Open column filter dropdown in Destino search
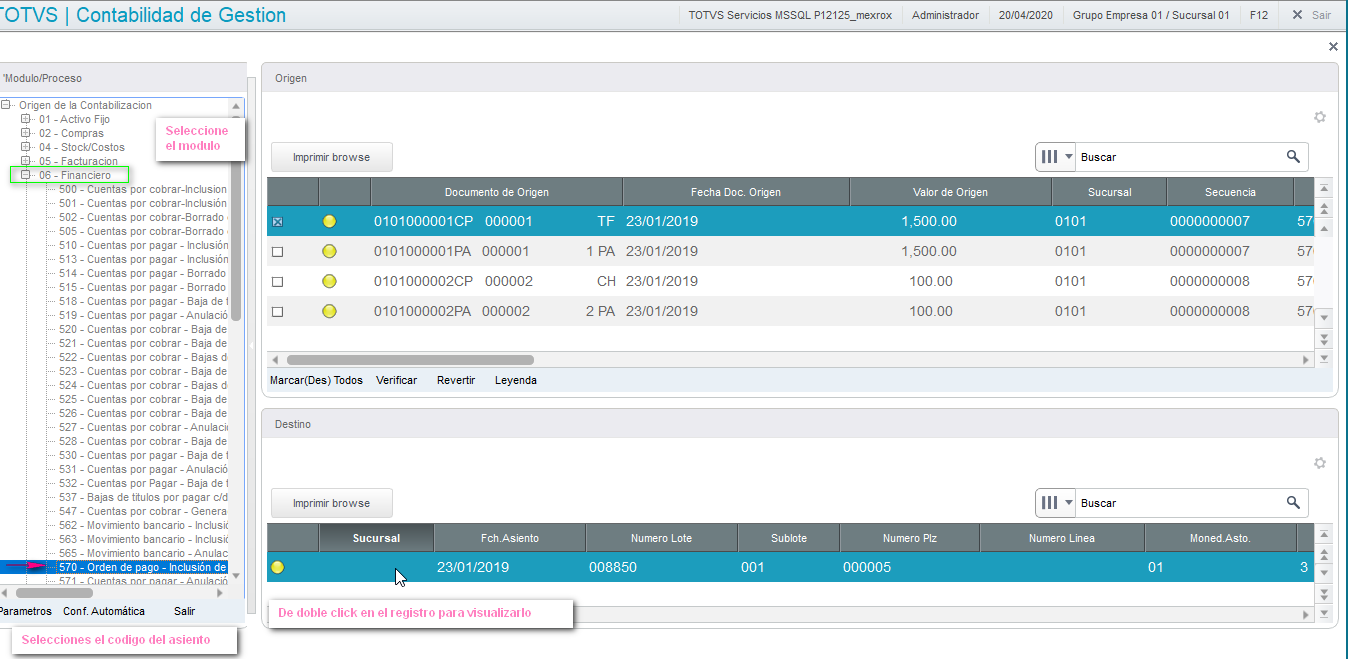 point(1069,503)
